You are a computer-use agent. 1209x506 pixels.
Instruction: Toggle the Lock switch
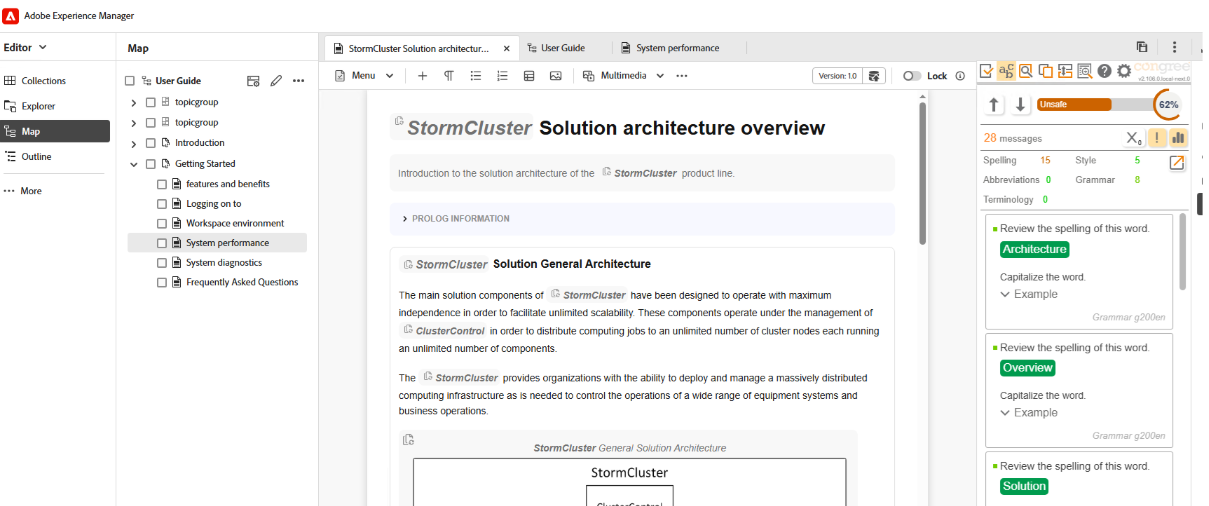911,76
